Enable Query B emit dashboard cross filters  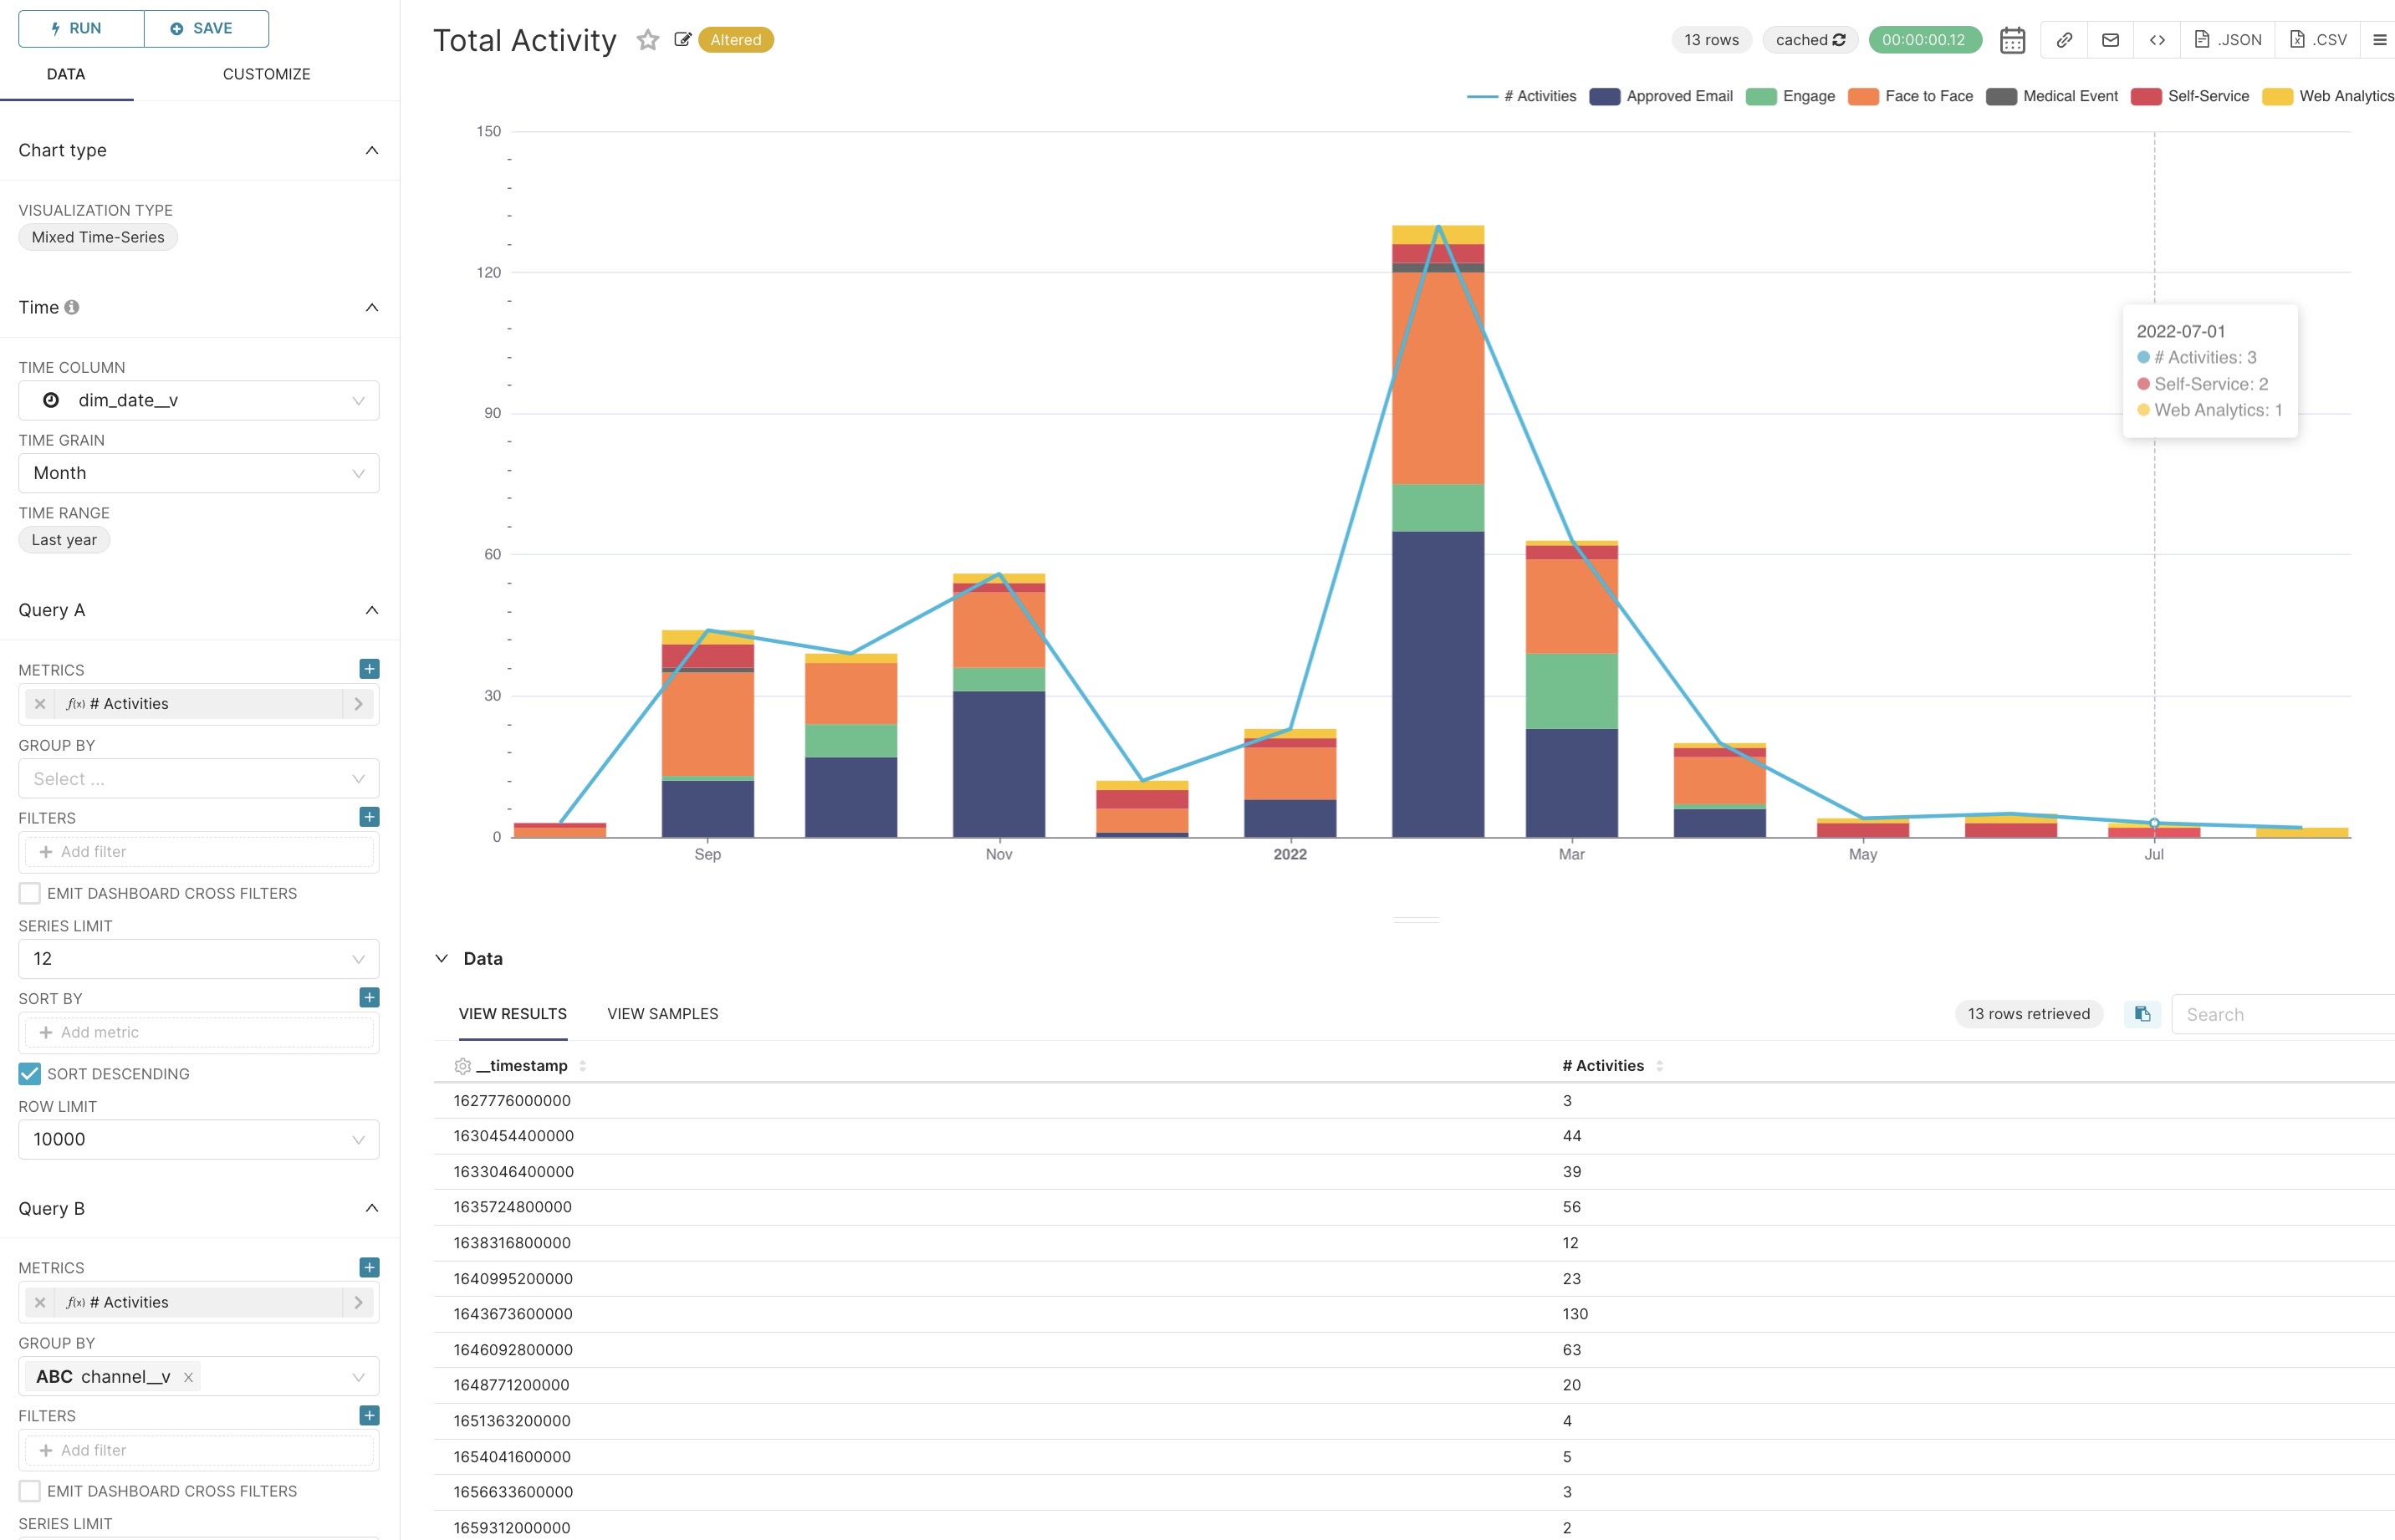click(x=30, y=1491)
